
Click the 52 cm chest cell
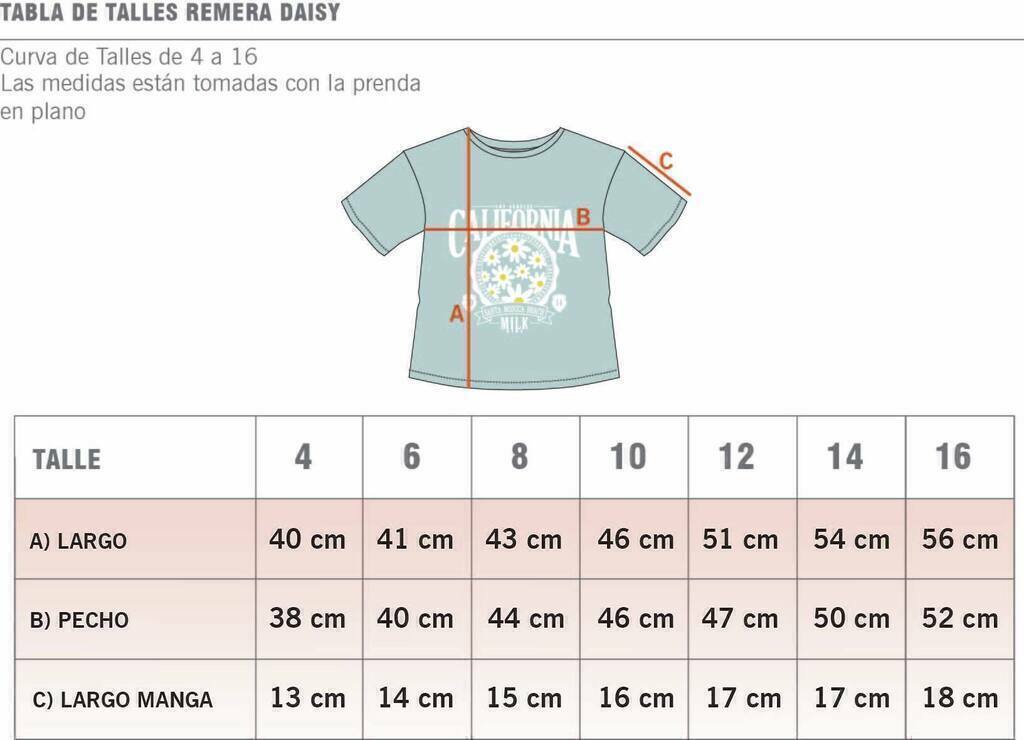point(960,619)
